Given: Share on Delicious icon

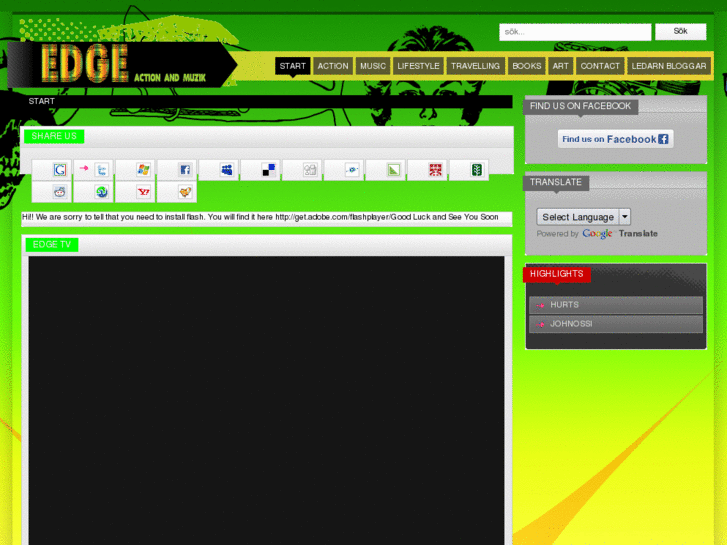Looking at the screenshot, I should point(268,170).
